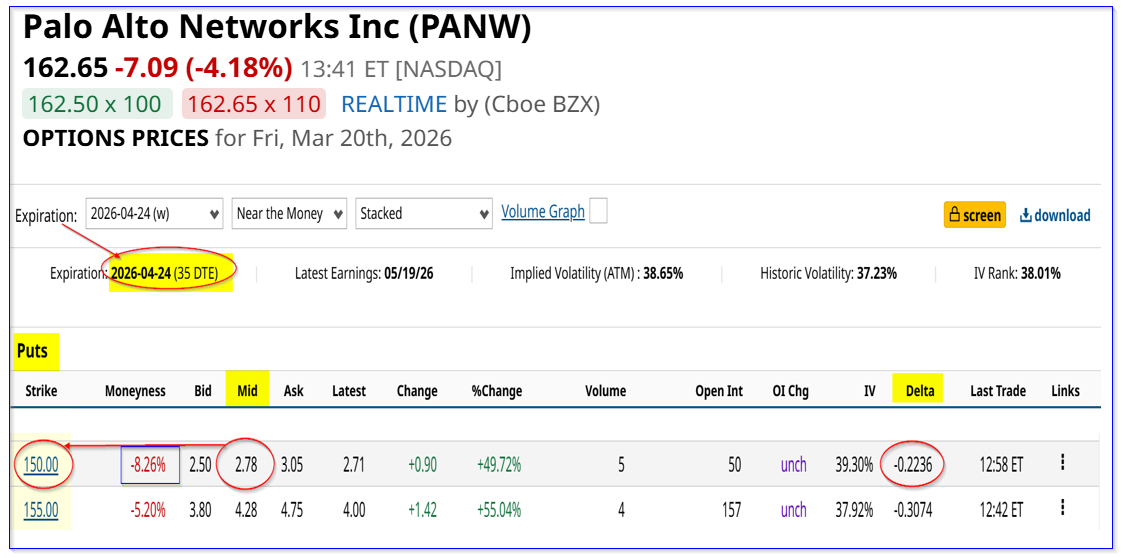Sort by Moneyness column header

pyautogui.click(x=135, y=391)
